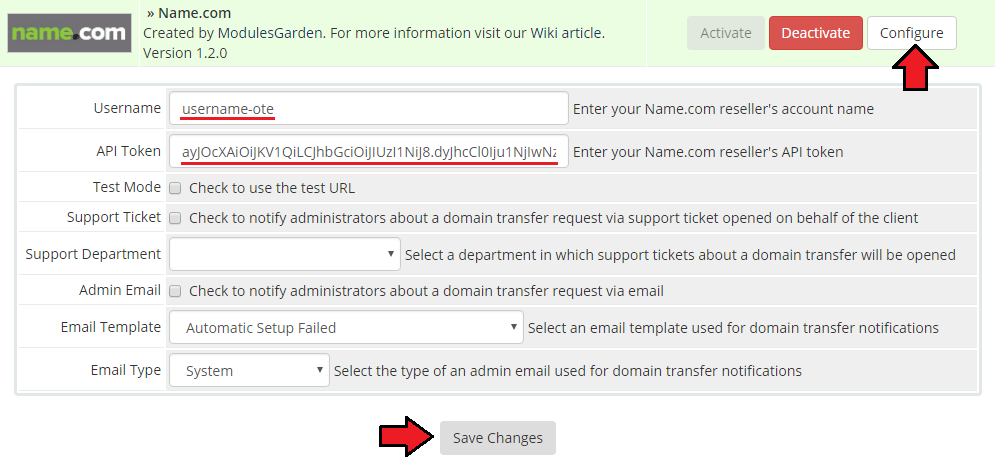Save Changes to registrar settings

[498, 438]
